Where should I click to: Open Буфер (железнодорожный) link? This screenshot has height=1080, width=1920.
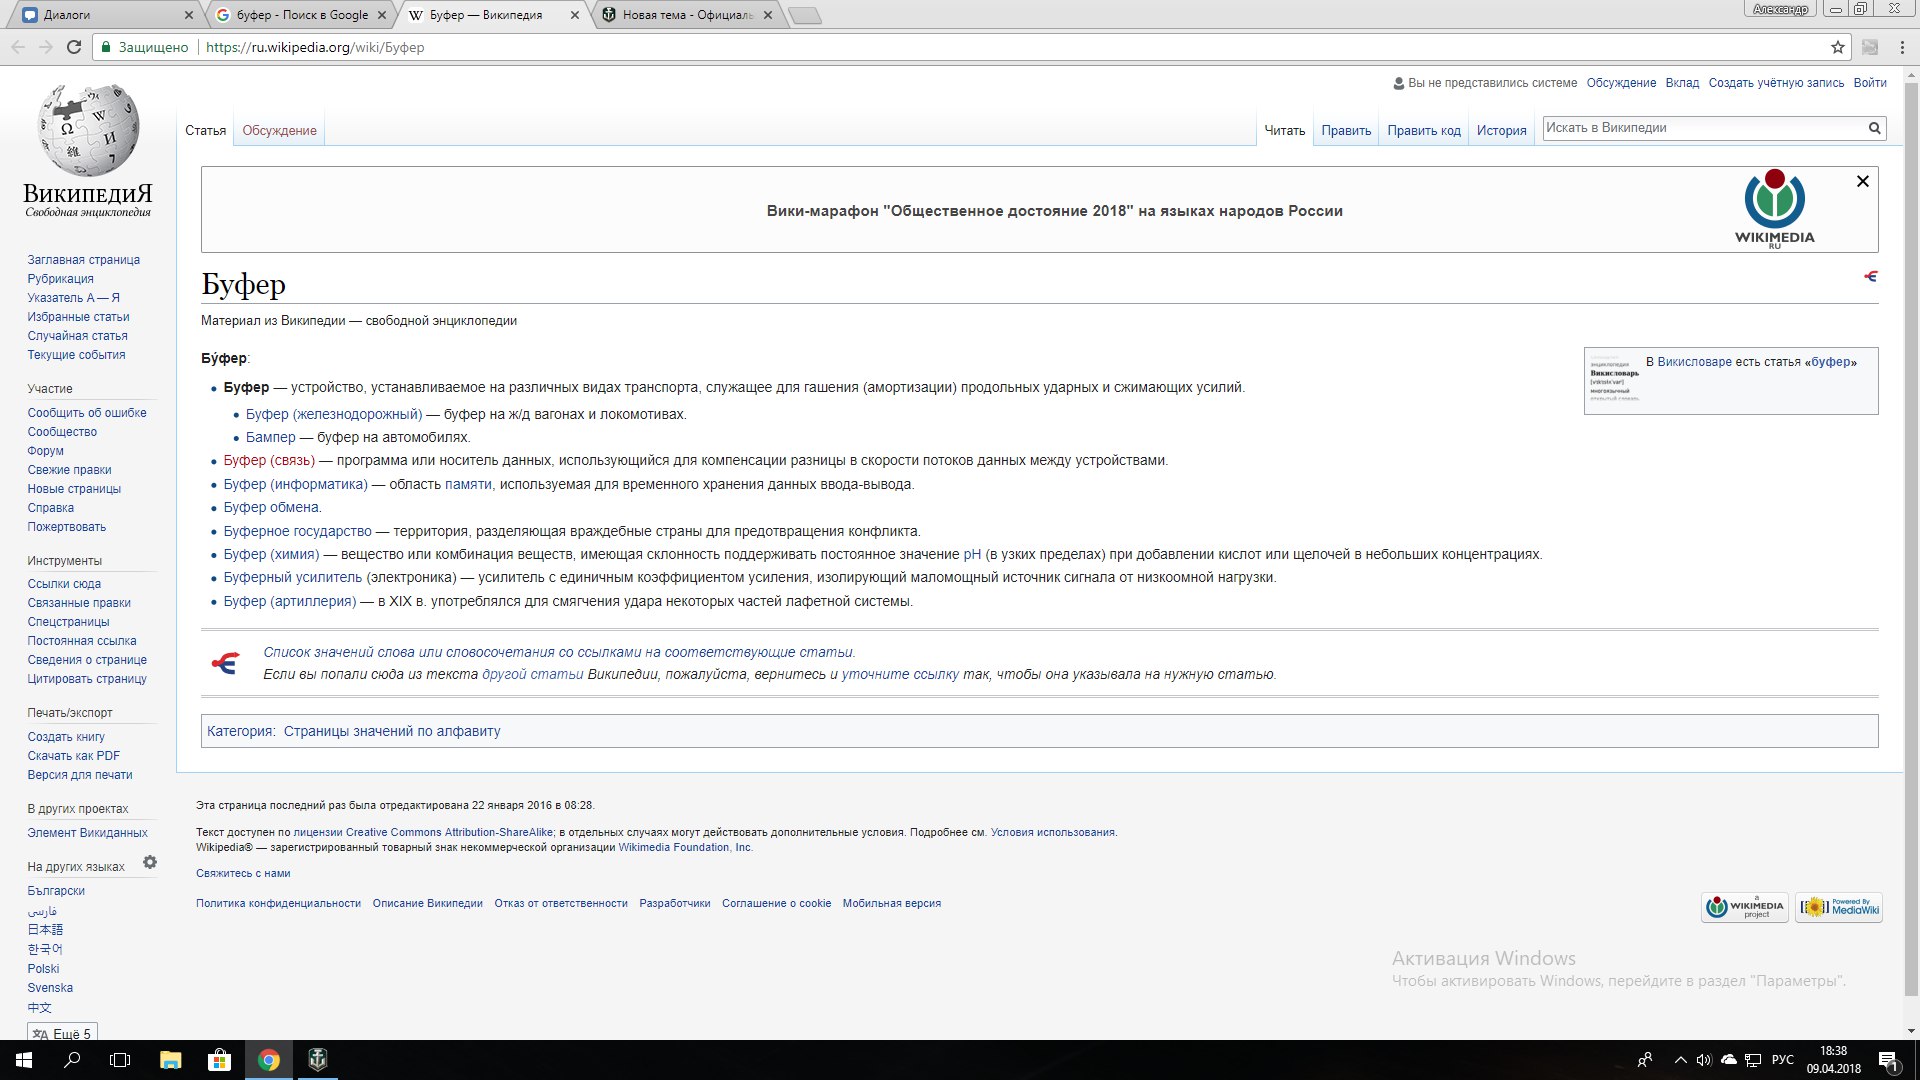point(334,414)
